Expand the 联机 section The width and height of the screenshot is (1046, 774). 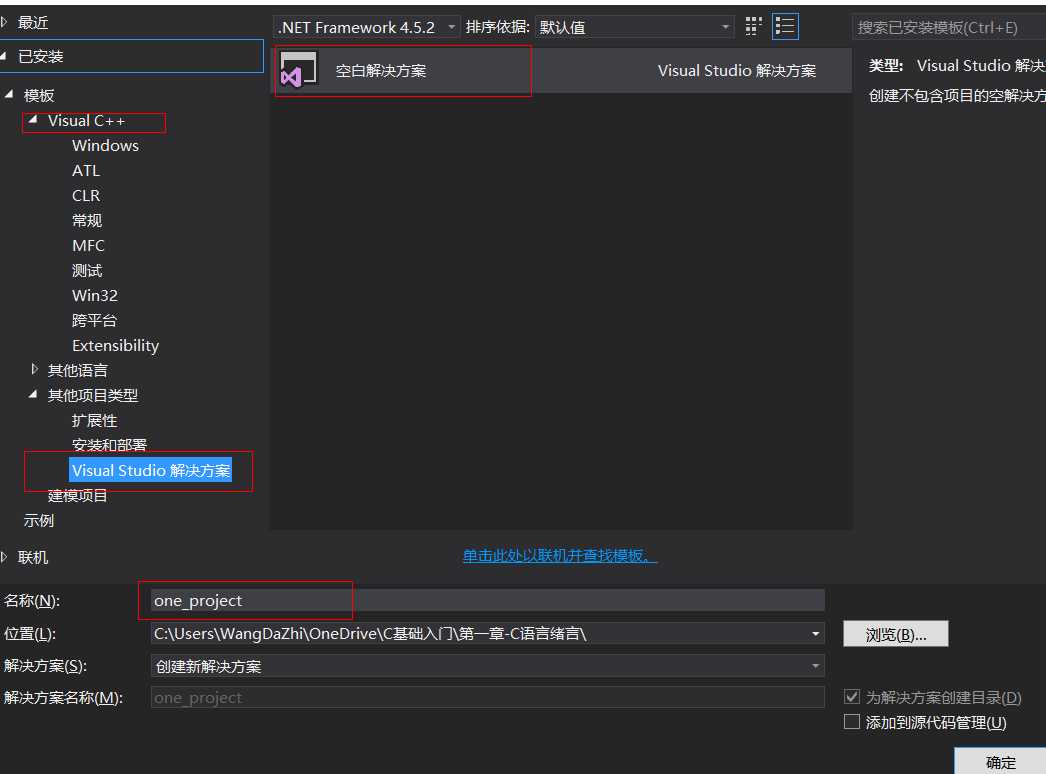(4, 556)
